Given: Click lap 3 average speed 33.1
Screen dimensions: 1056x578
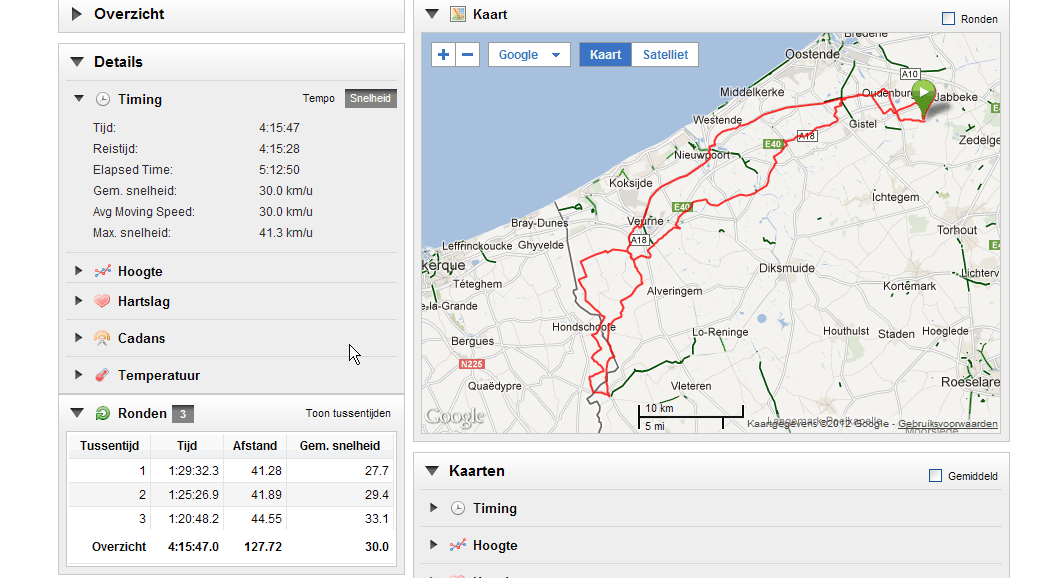Looking at the screenshot, I should pos(377,519).
